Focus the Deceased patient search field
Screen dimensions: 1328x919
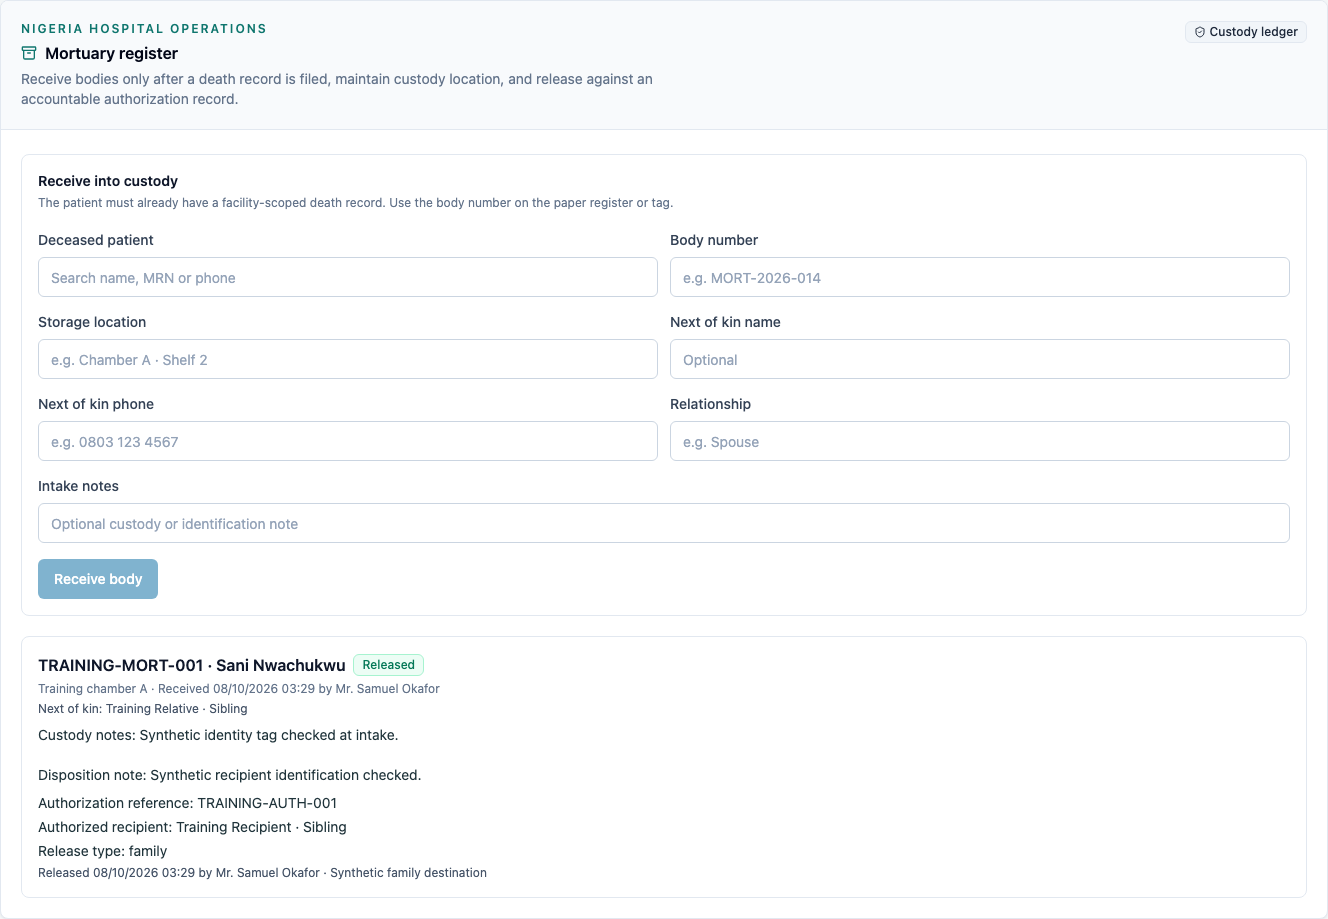pyautogui.click(x=348, y=277)
